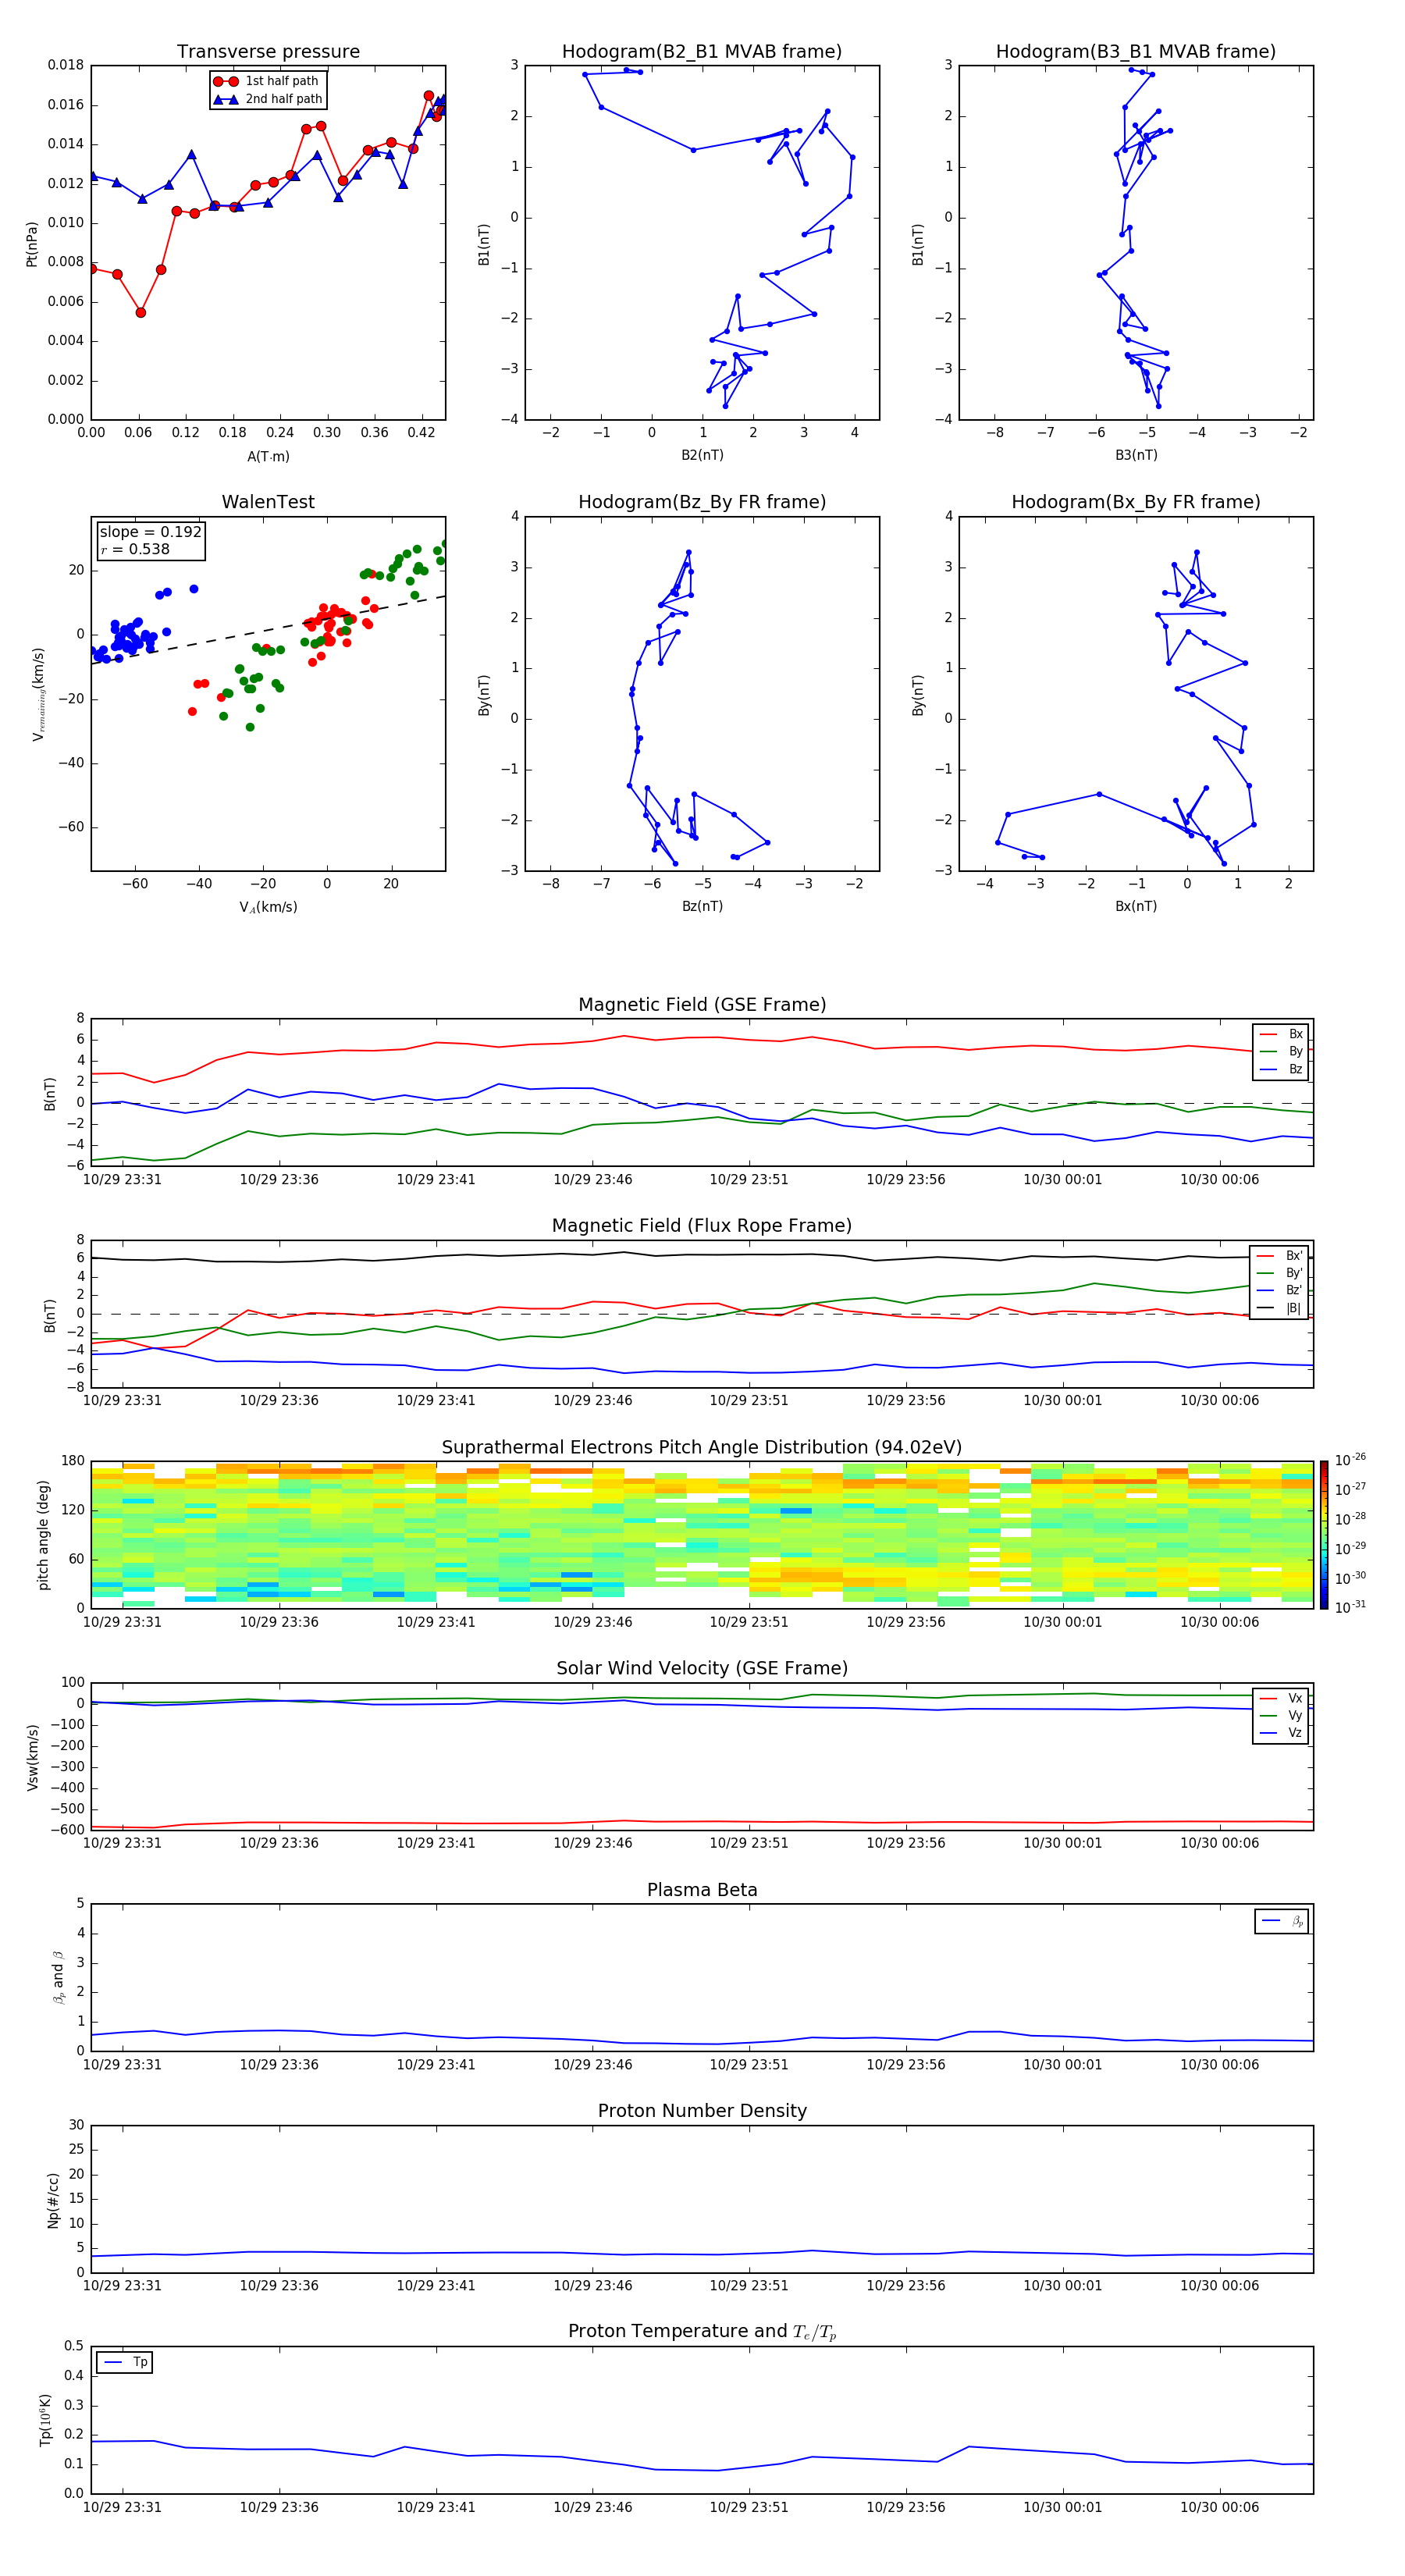This screenshot has width=1405, height=2576.
Task: Click '0.018' tick on Transverse pressure y-axis
Action: [66, 65]
